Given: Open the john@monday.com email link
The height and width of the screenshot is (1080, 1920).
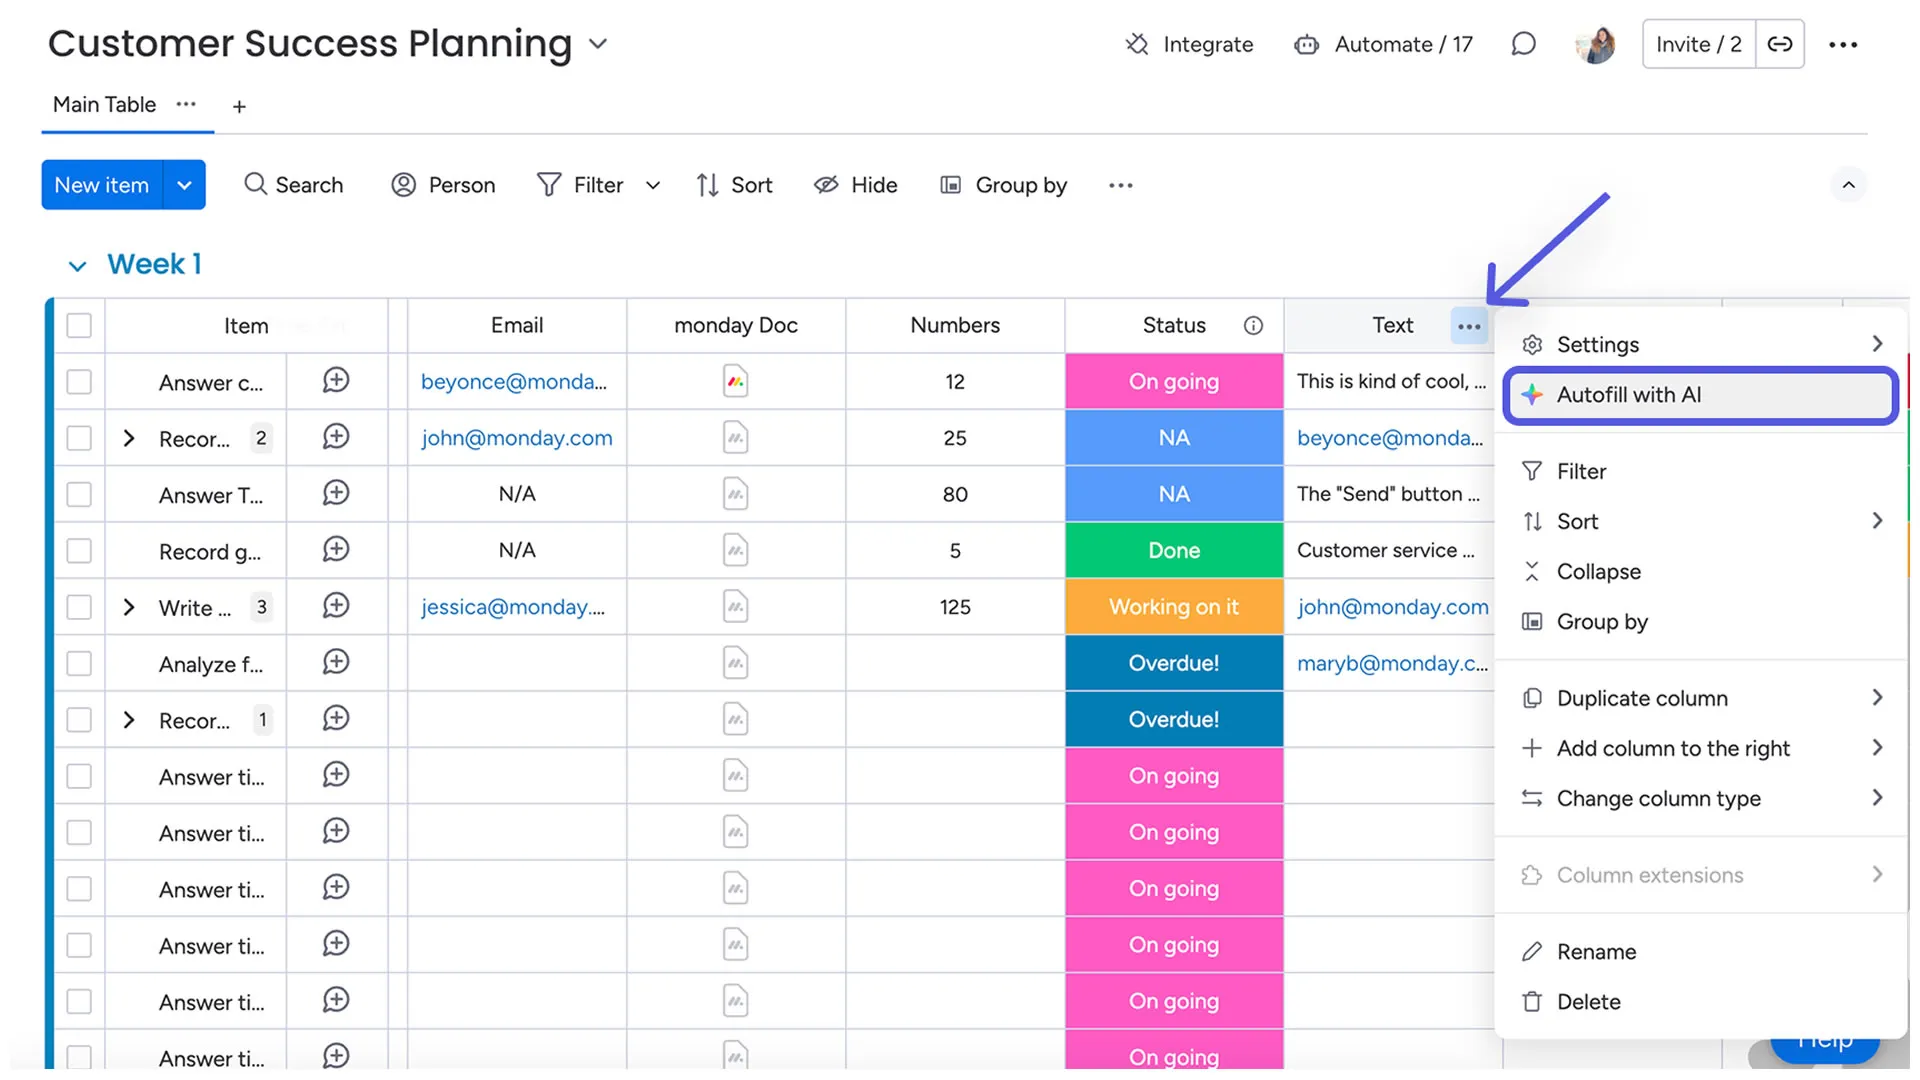Looking at the screenshot, I should 516,438.
